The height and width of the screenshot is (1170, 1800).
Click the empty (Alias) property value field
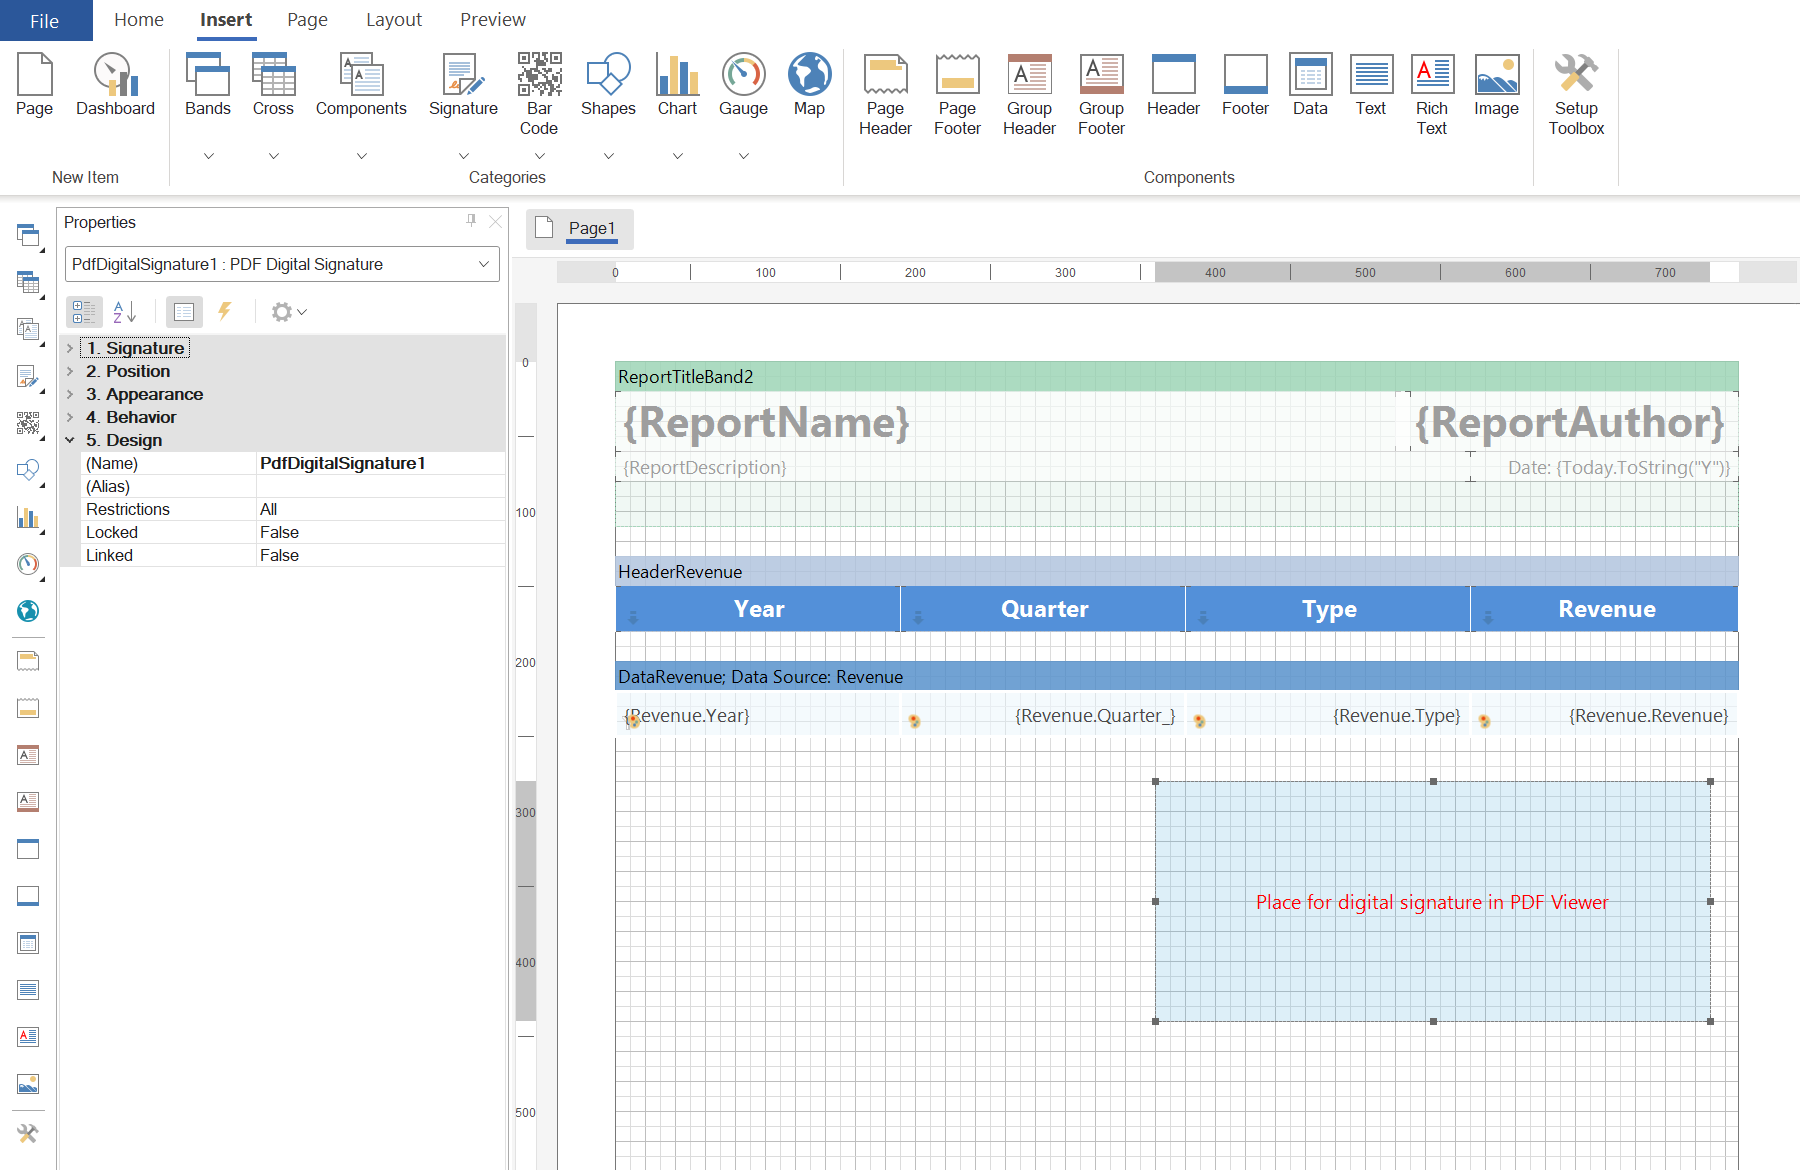click(380, 486)
